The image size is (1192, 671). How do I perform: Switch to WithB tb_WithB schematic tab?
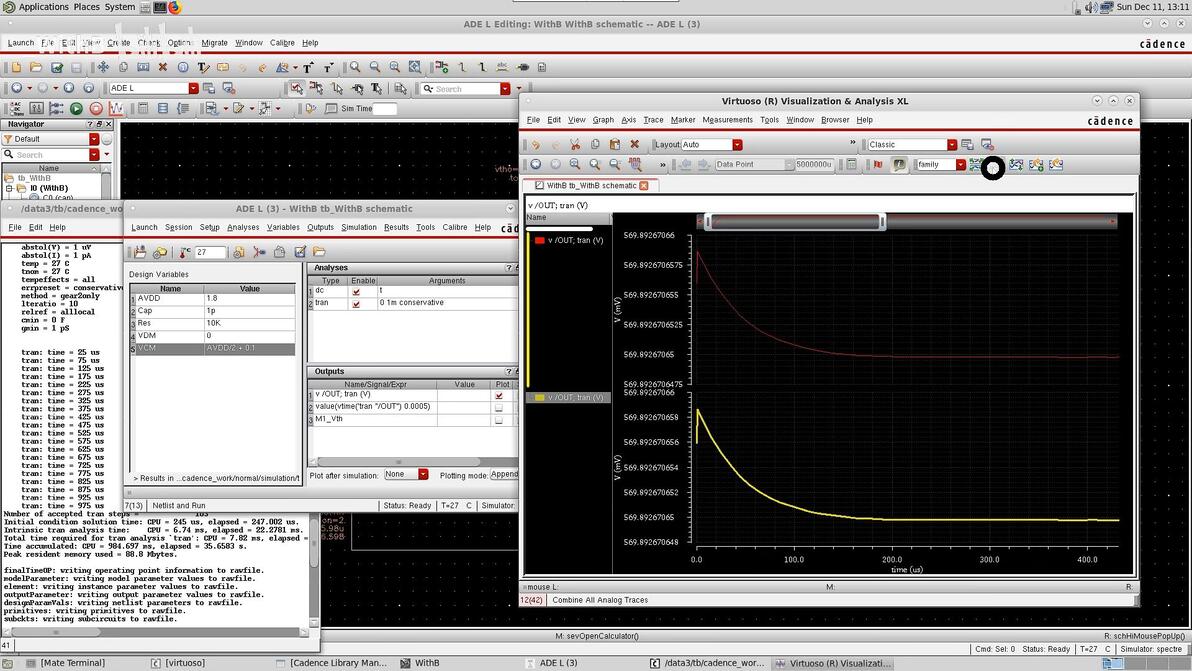click(590, 185)
